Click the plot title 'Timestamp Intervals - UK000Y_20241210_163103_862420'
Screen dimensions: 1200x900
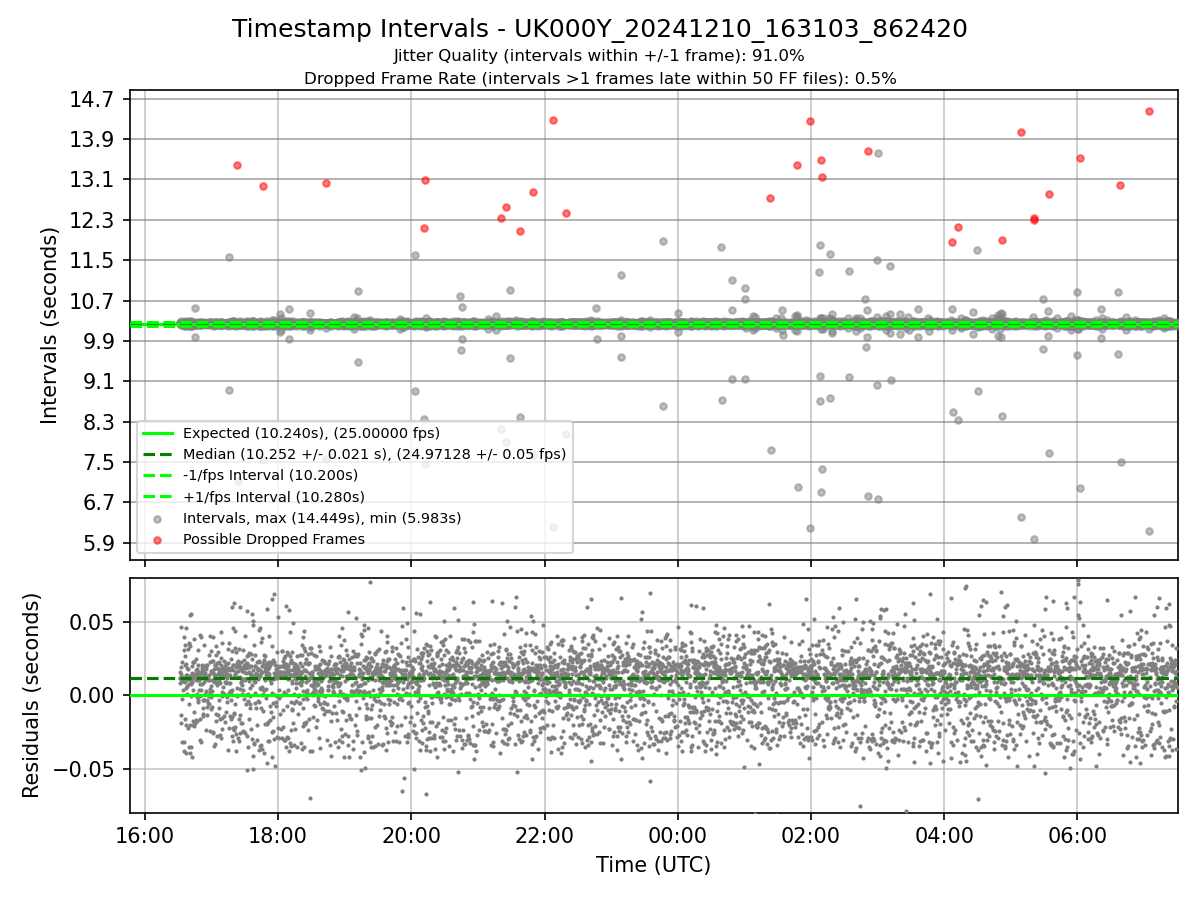[x=599, y=29]
